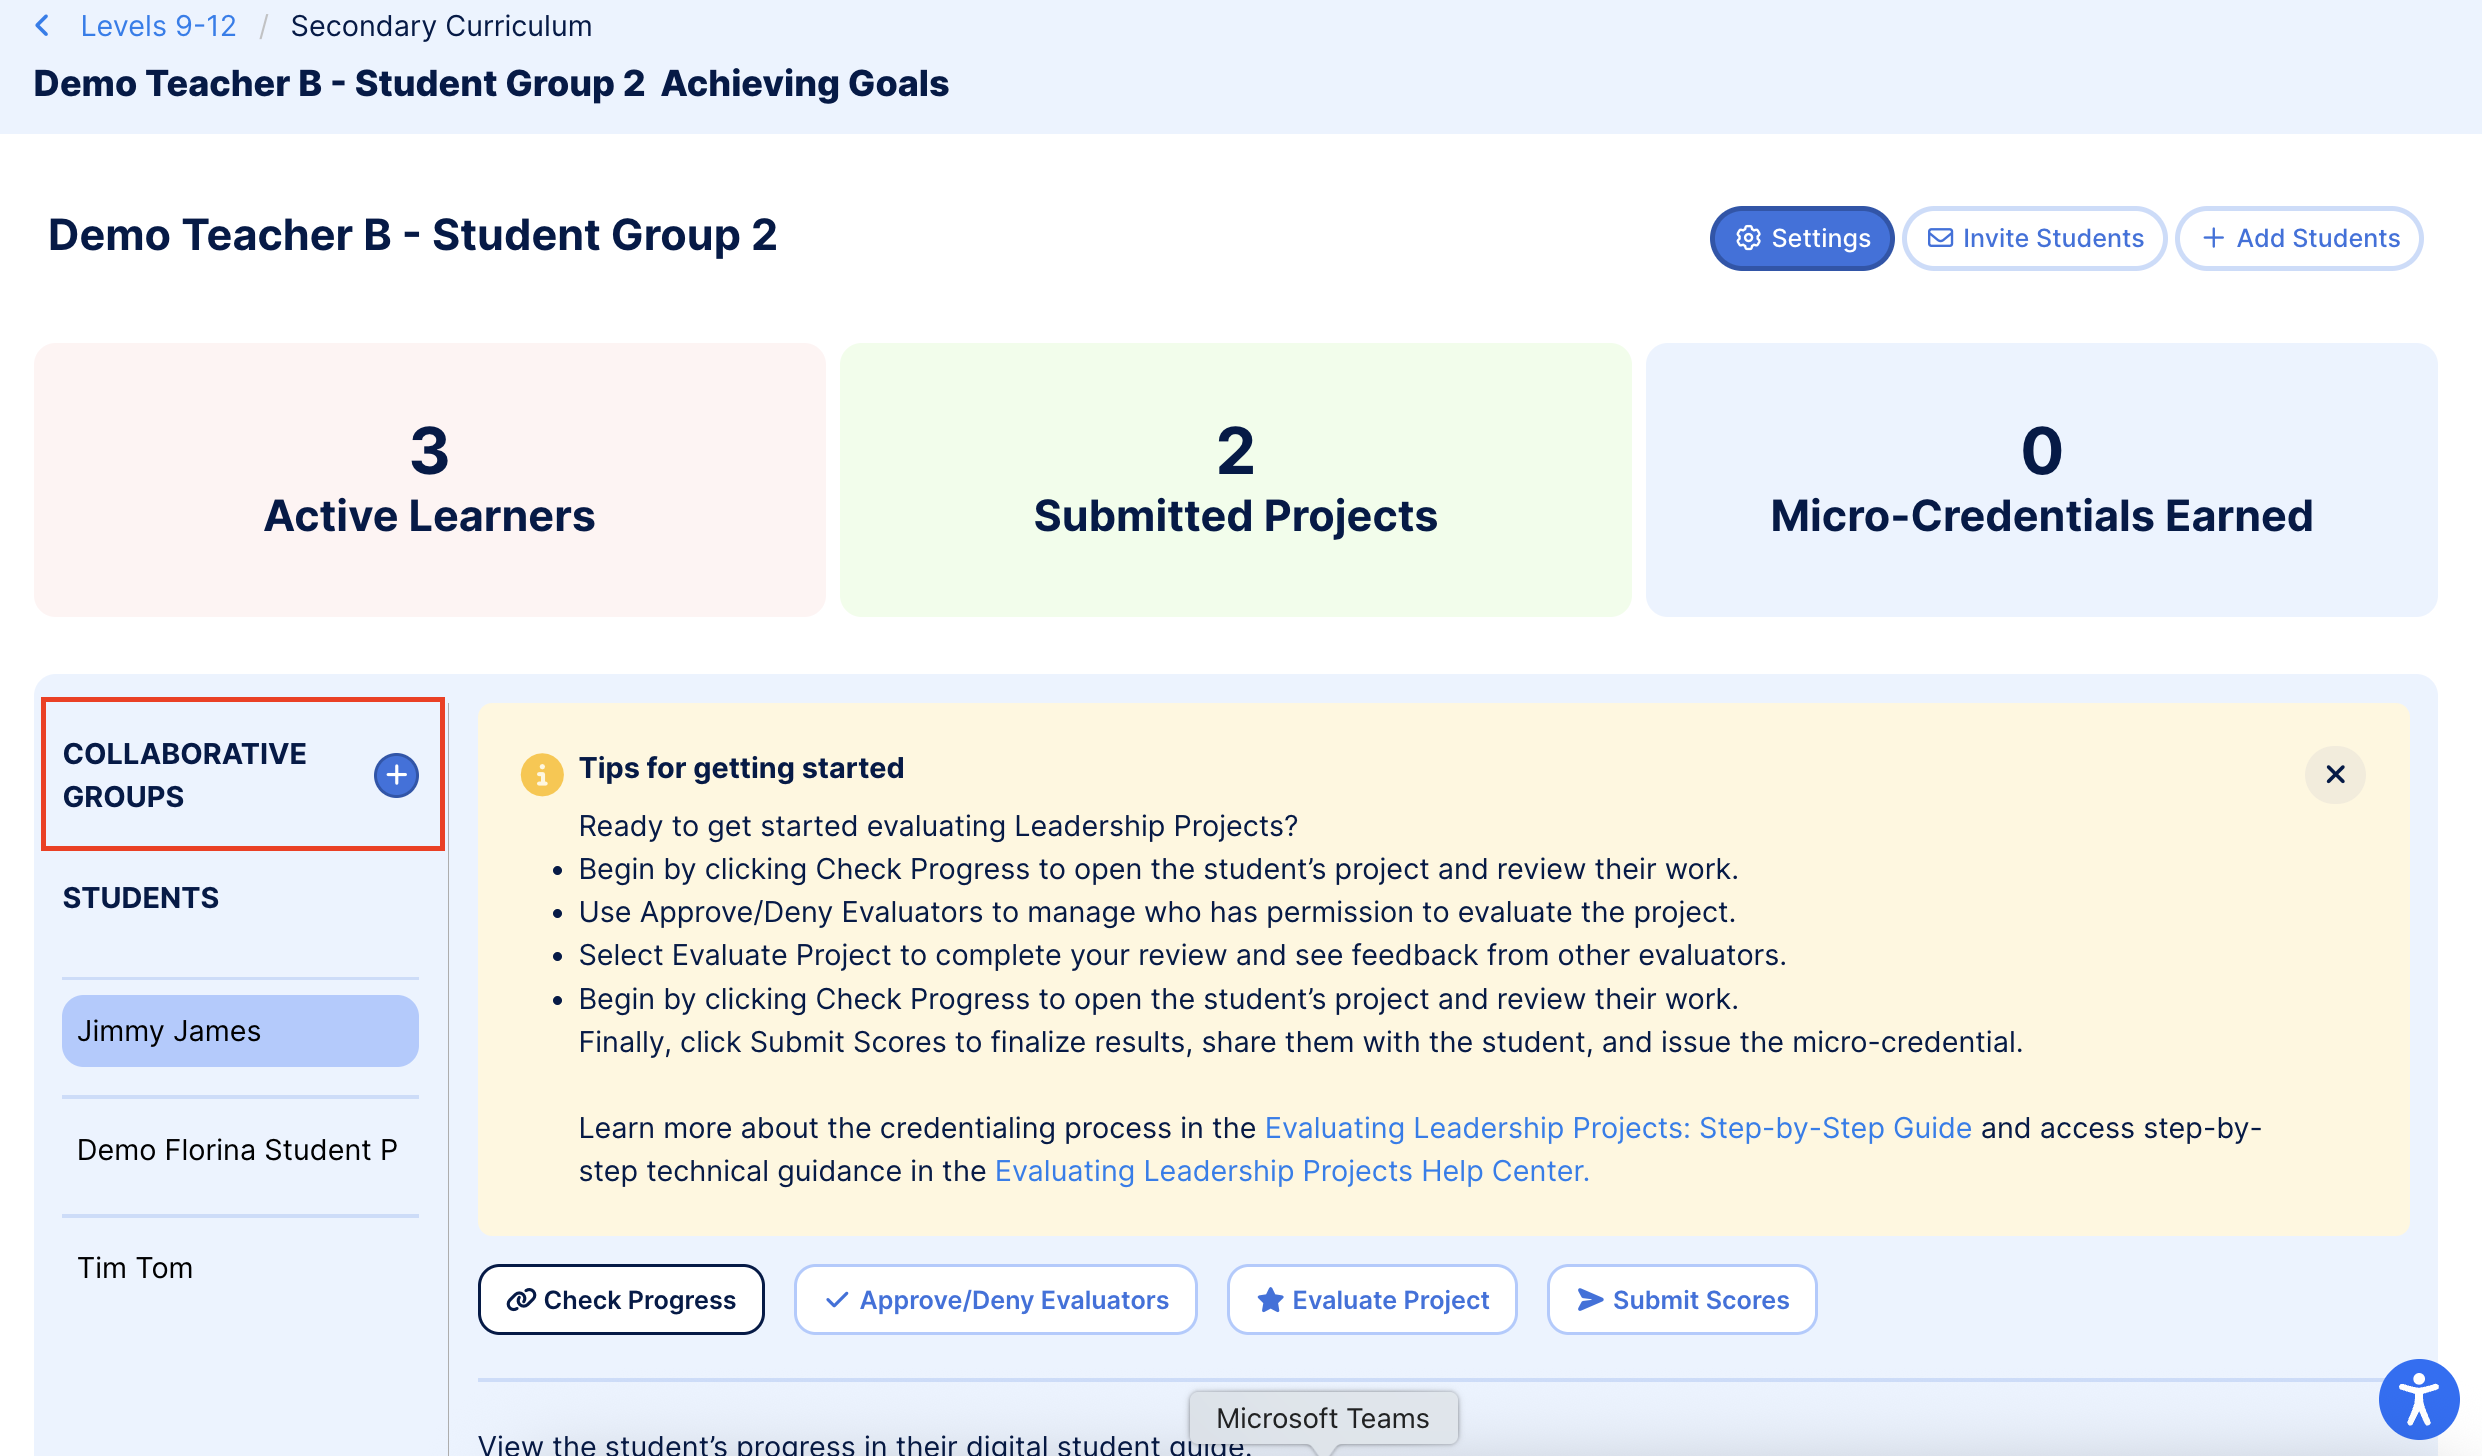This screenshot has width=2482, height=1456.
Task: Click the info icon beside Tips for getting started
Action: point(543,774)
